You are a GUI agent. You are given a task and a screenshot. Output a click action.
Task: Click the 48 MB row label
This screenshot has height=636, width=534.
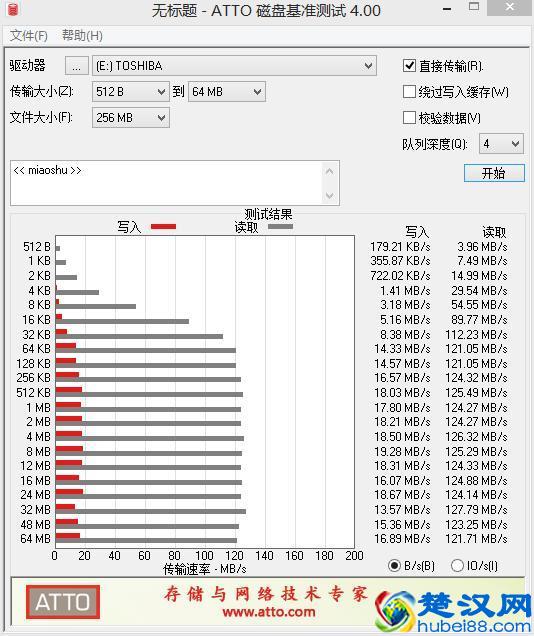click(x=35, y=524)
